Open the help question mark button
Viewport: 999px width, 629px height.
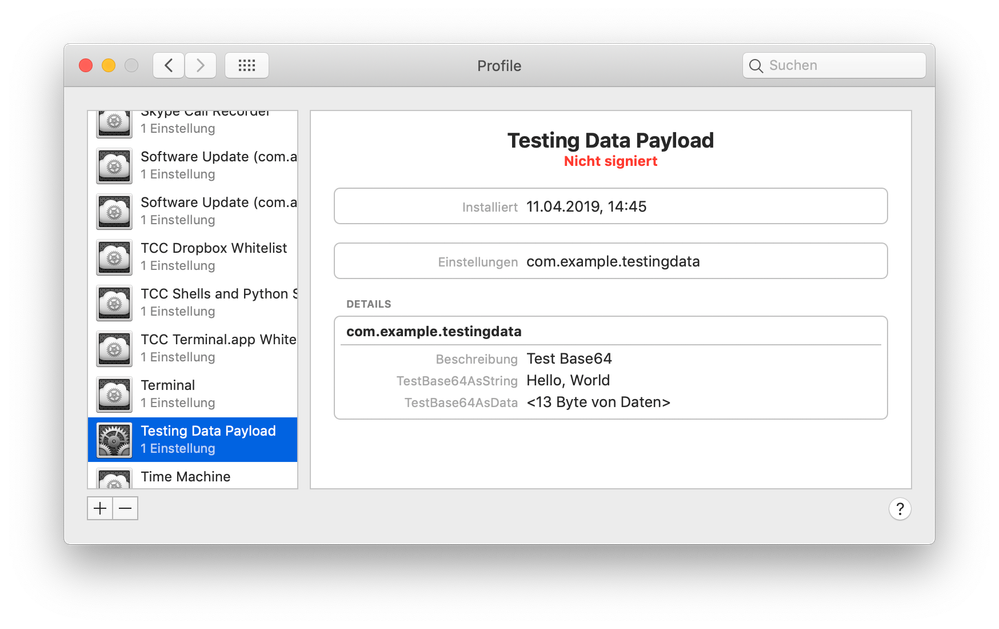[899, 509]
